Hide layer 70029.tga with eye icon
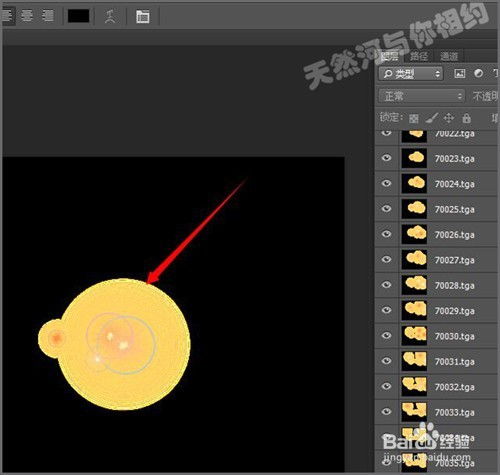 click(386, 310)
